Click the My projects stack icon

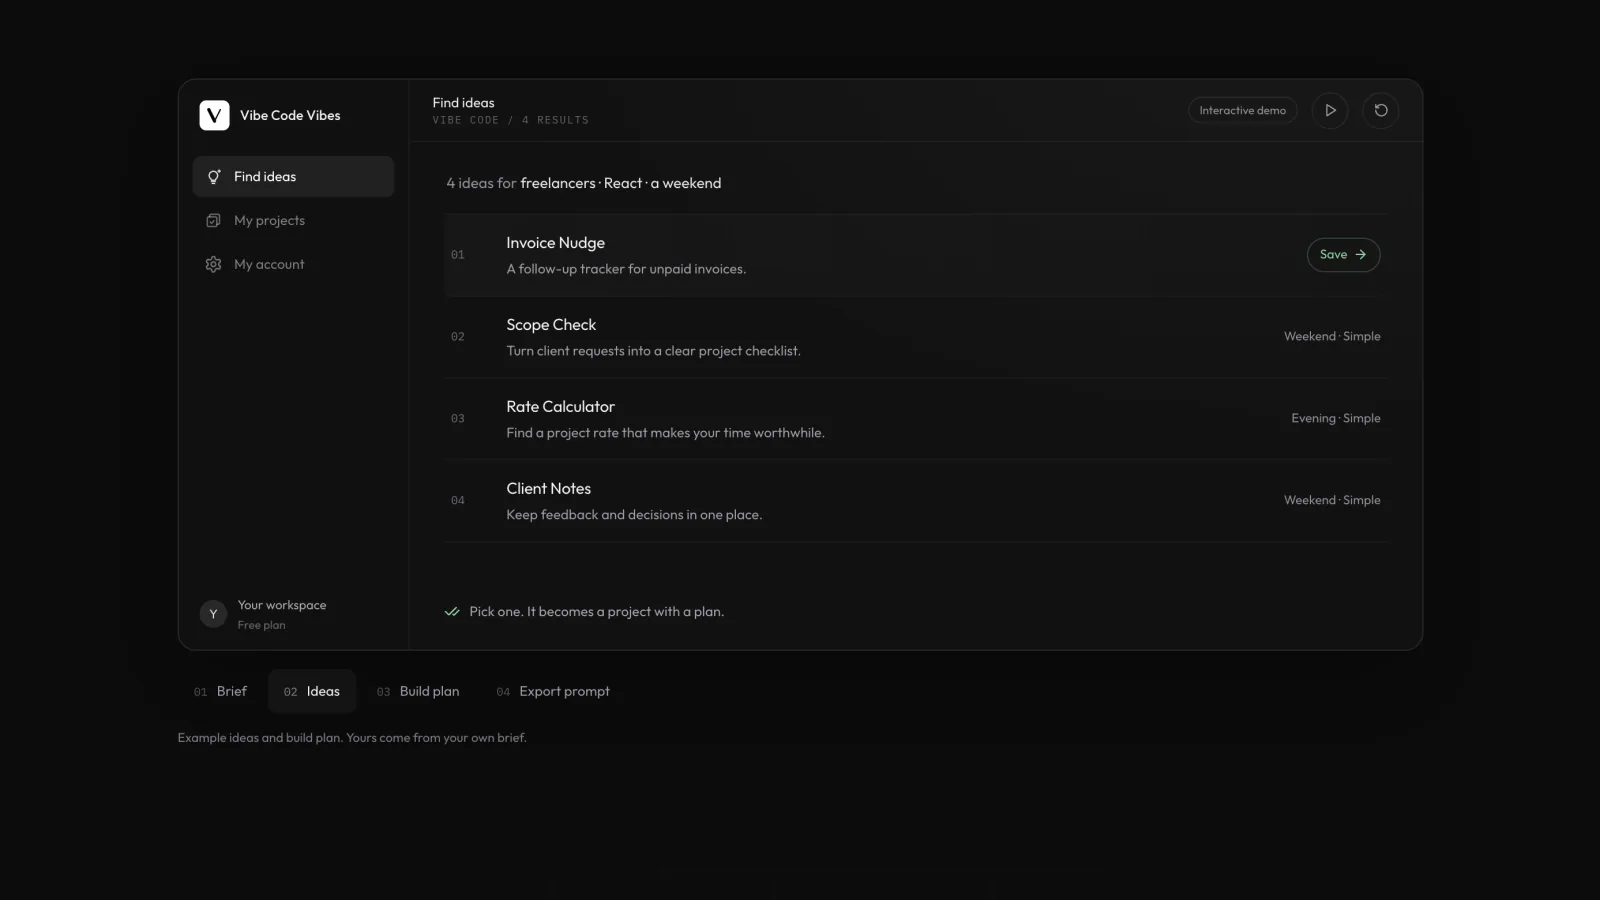coord(213,221)
